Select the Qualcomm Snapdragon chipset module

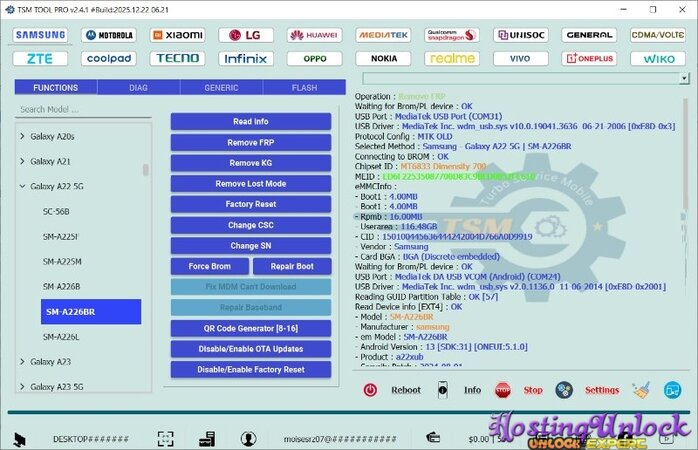click(x=451, y=35)
